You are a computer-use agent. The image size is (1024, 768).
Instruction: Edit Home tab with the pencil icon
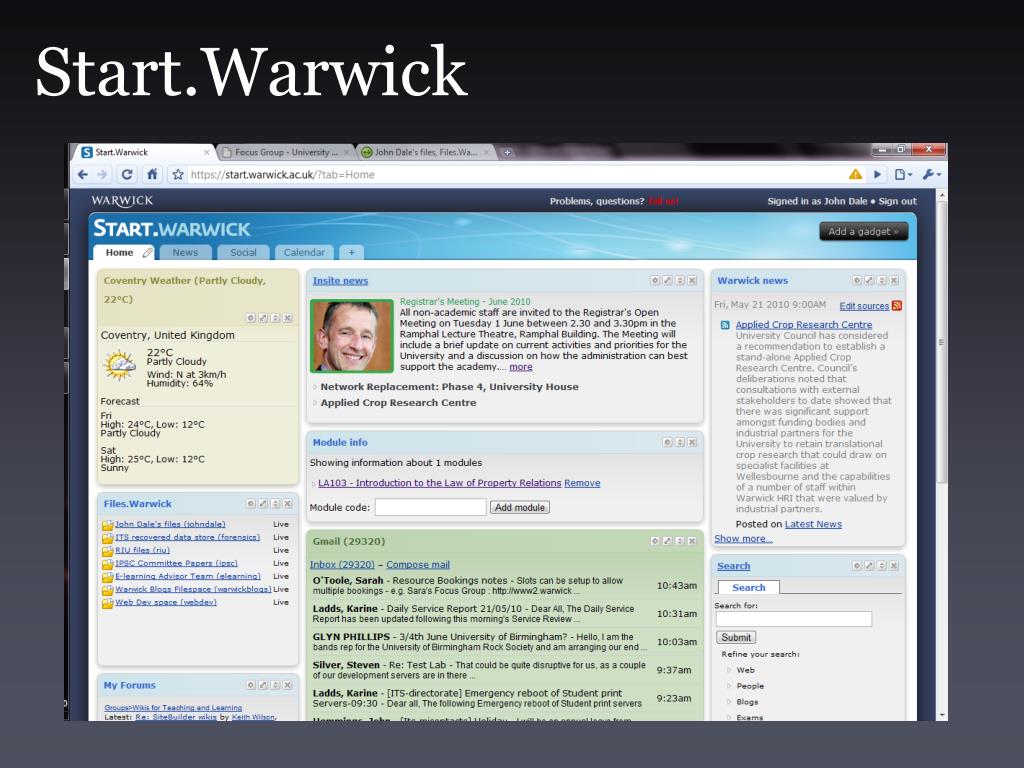pyautogui.click(x=148, y=253)
